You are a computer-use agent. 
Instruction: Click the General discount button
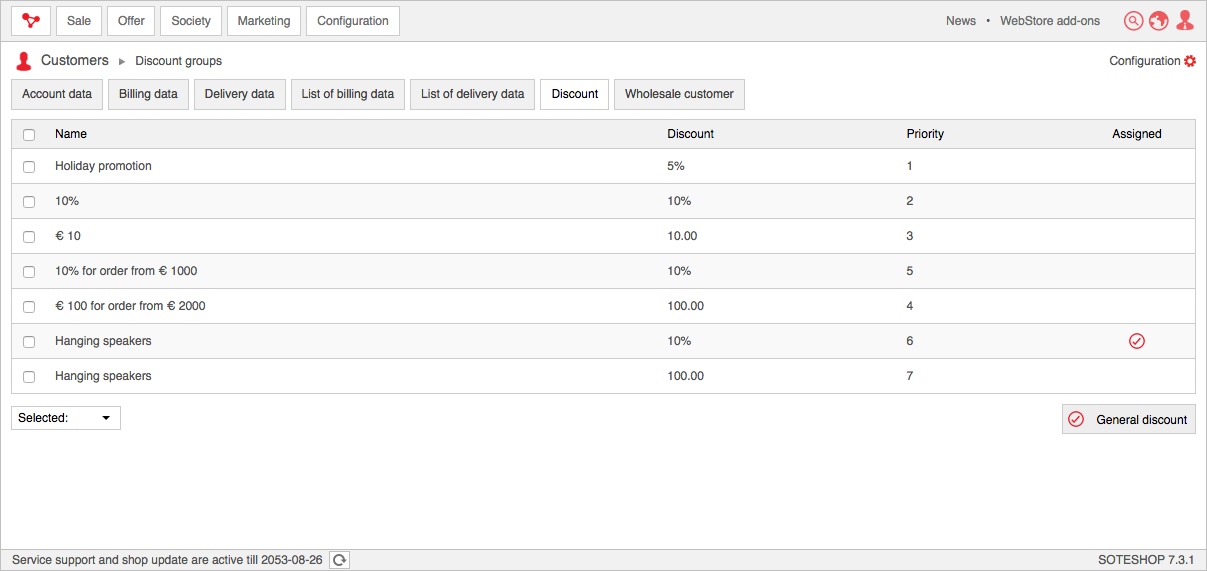point(1128,420)
